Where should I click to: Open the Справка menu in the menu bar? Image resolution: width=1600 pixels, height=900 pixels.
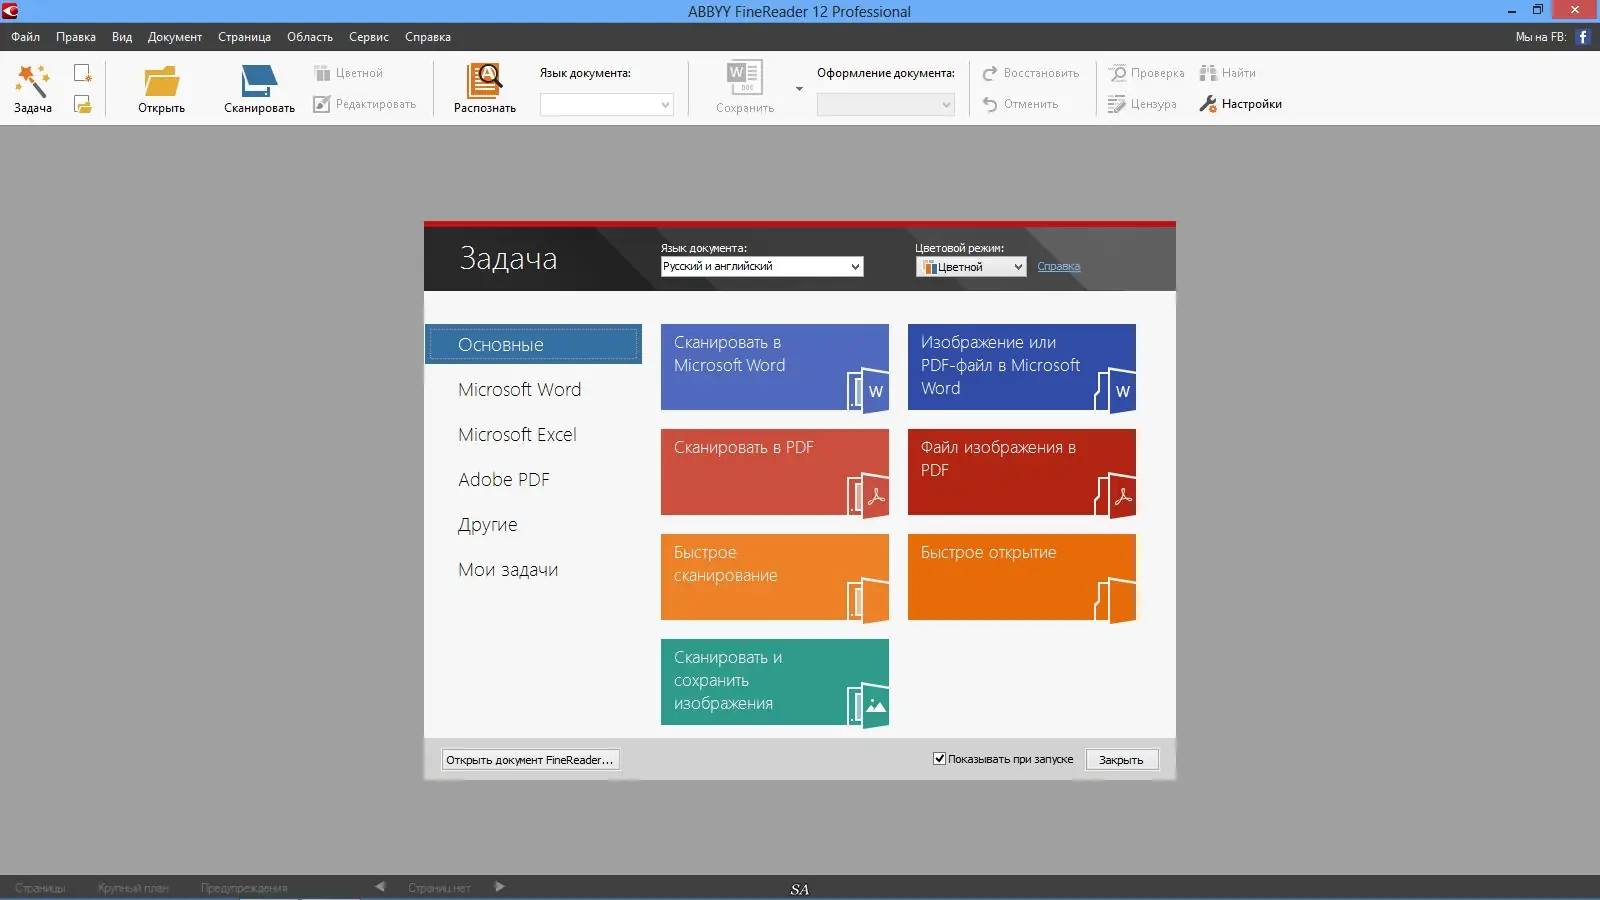click(428, 37)
